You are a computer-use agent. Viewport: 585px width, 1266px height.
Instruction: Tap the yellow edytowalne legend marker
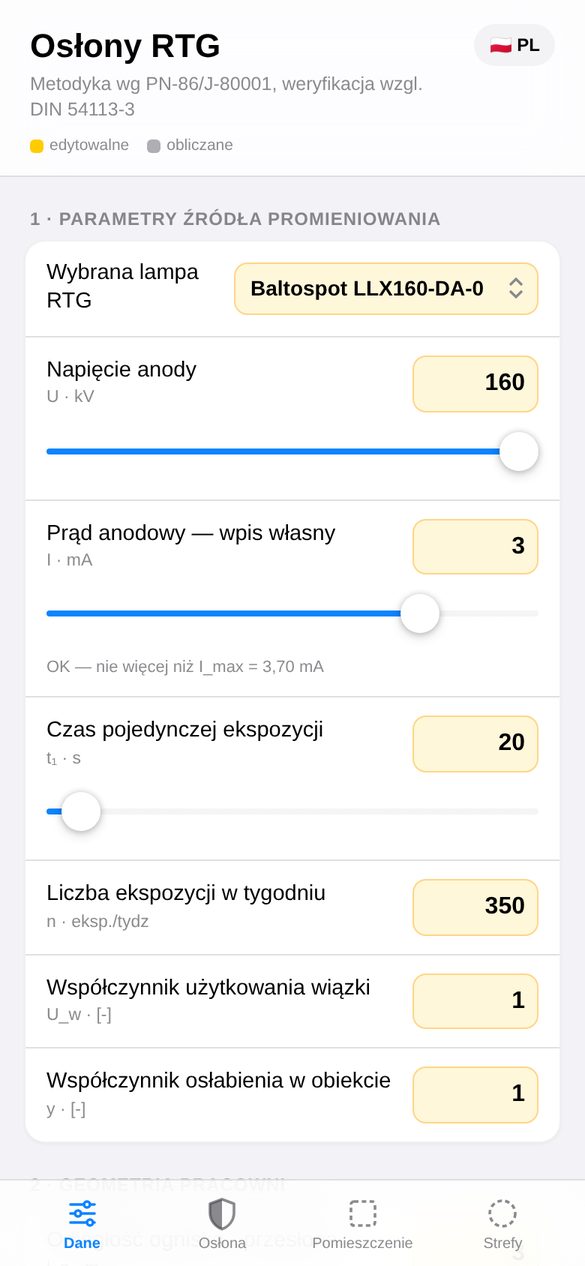coord(37,146)
